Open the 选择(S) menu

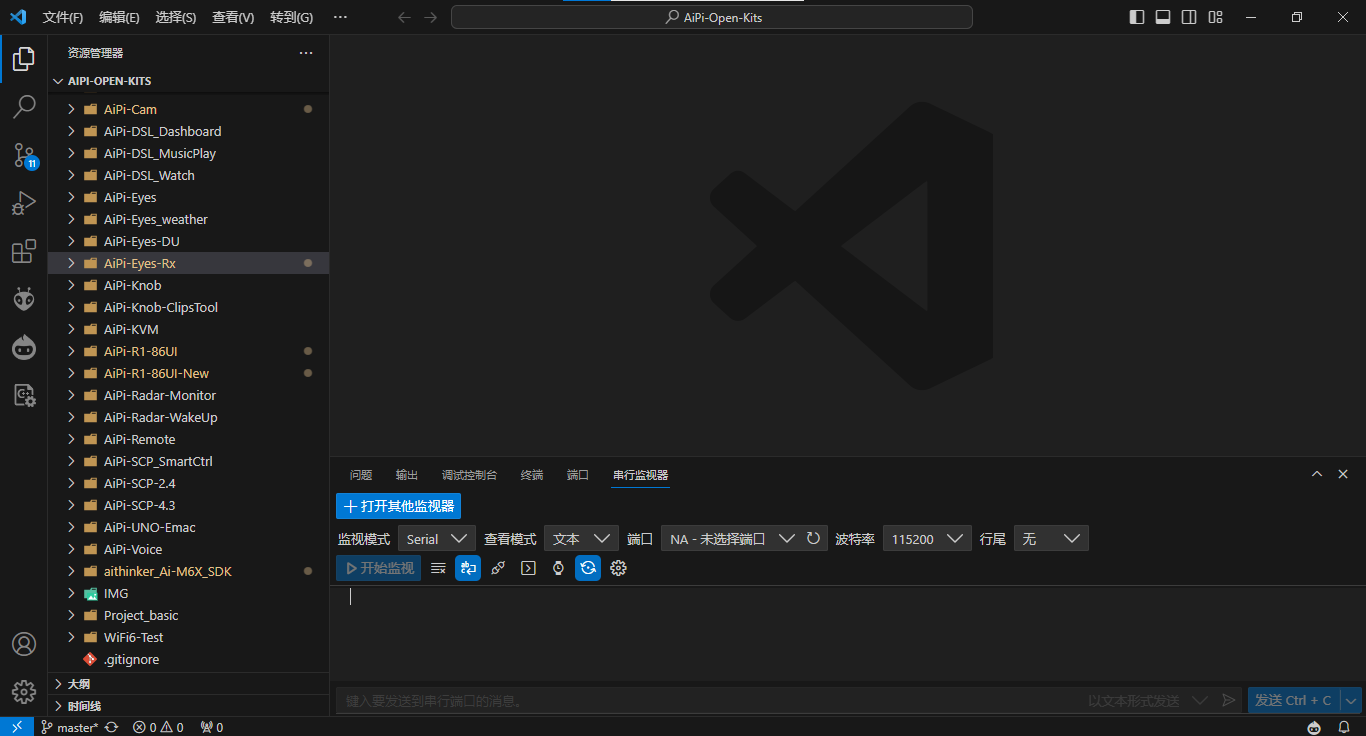176,17
